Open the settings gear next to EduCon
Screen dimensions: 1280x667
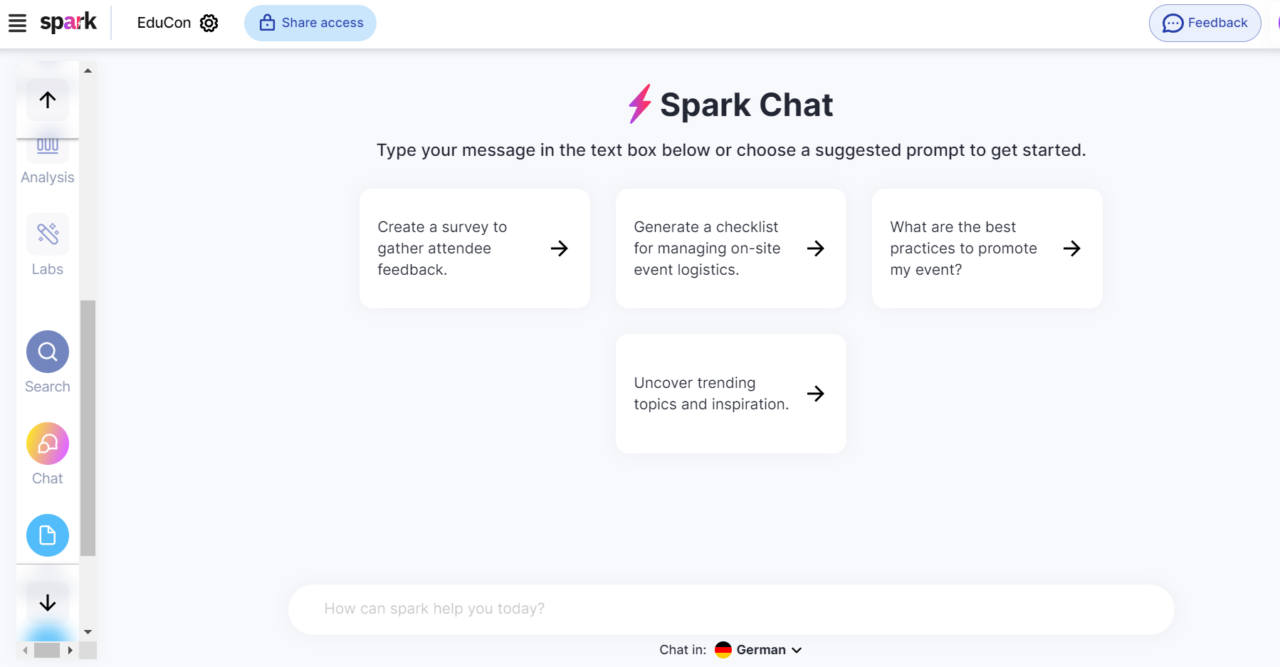208,22
